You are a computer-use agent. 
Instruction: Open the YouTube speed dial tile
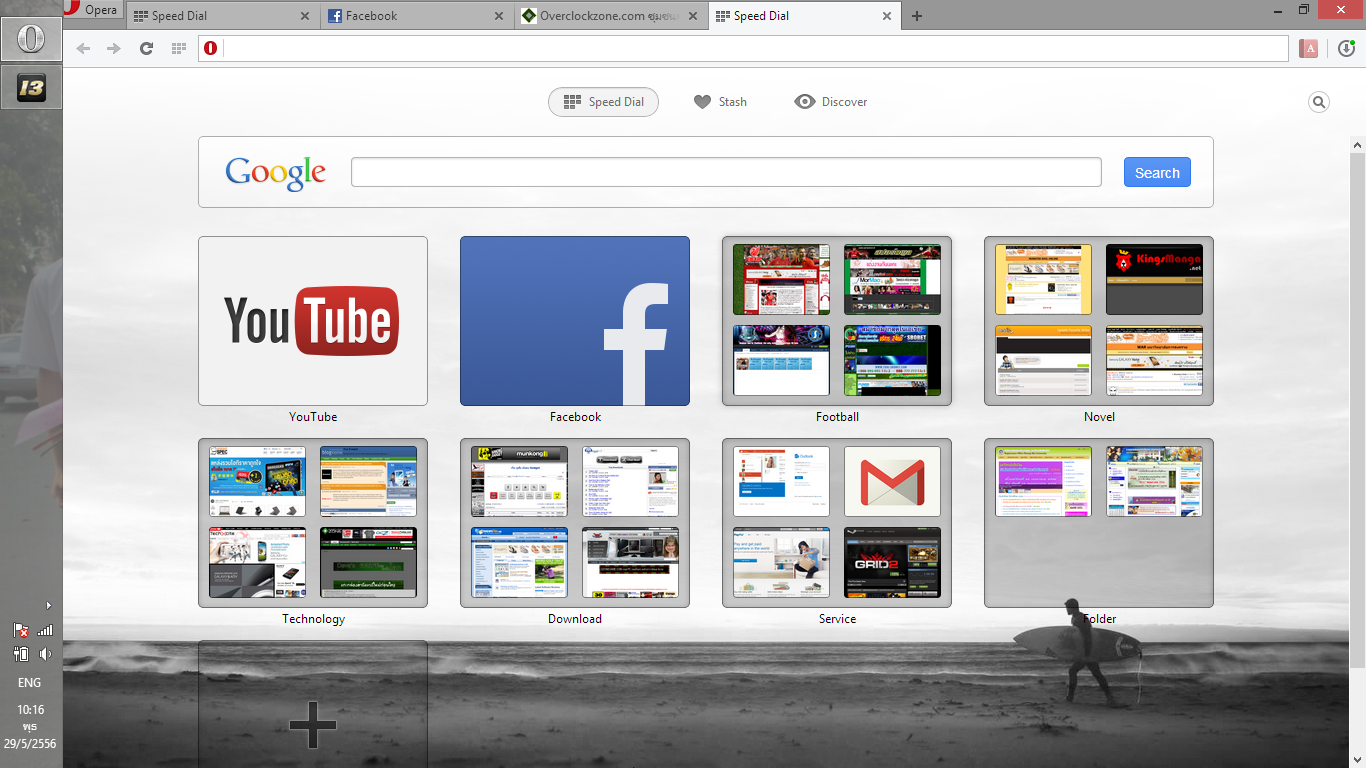[313, 321]
